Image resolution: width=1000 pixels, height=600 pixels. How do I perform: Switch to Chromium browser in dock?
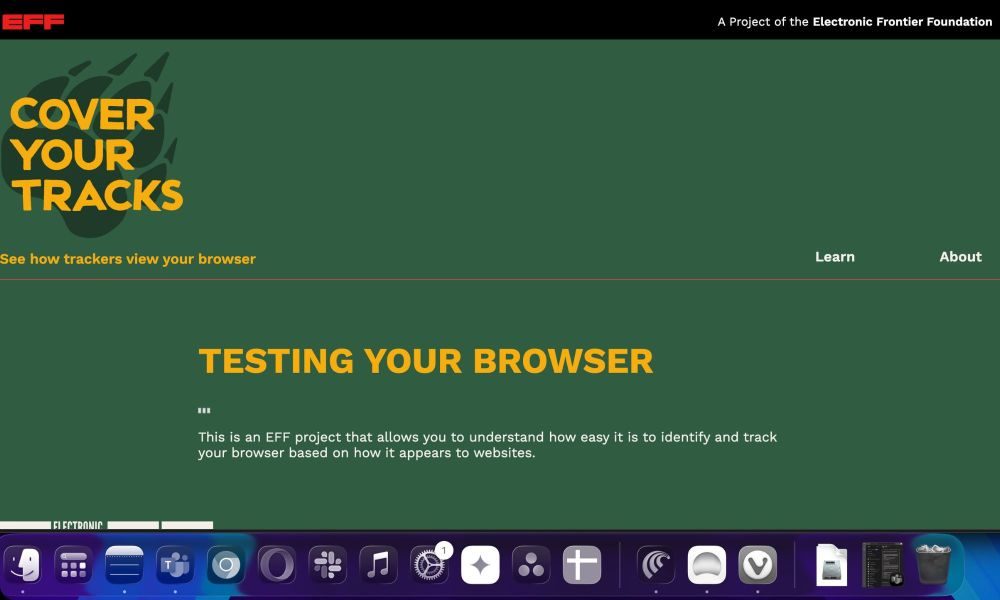[x=226, y=565]
